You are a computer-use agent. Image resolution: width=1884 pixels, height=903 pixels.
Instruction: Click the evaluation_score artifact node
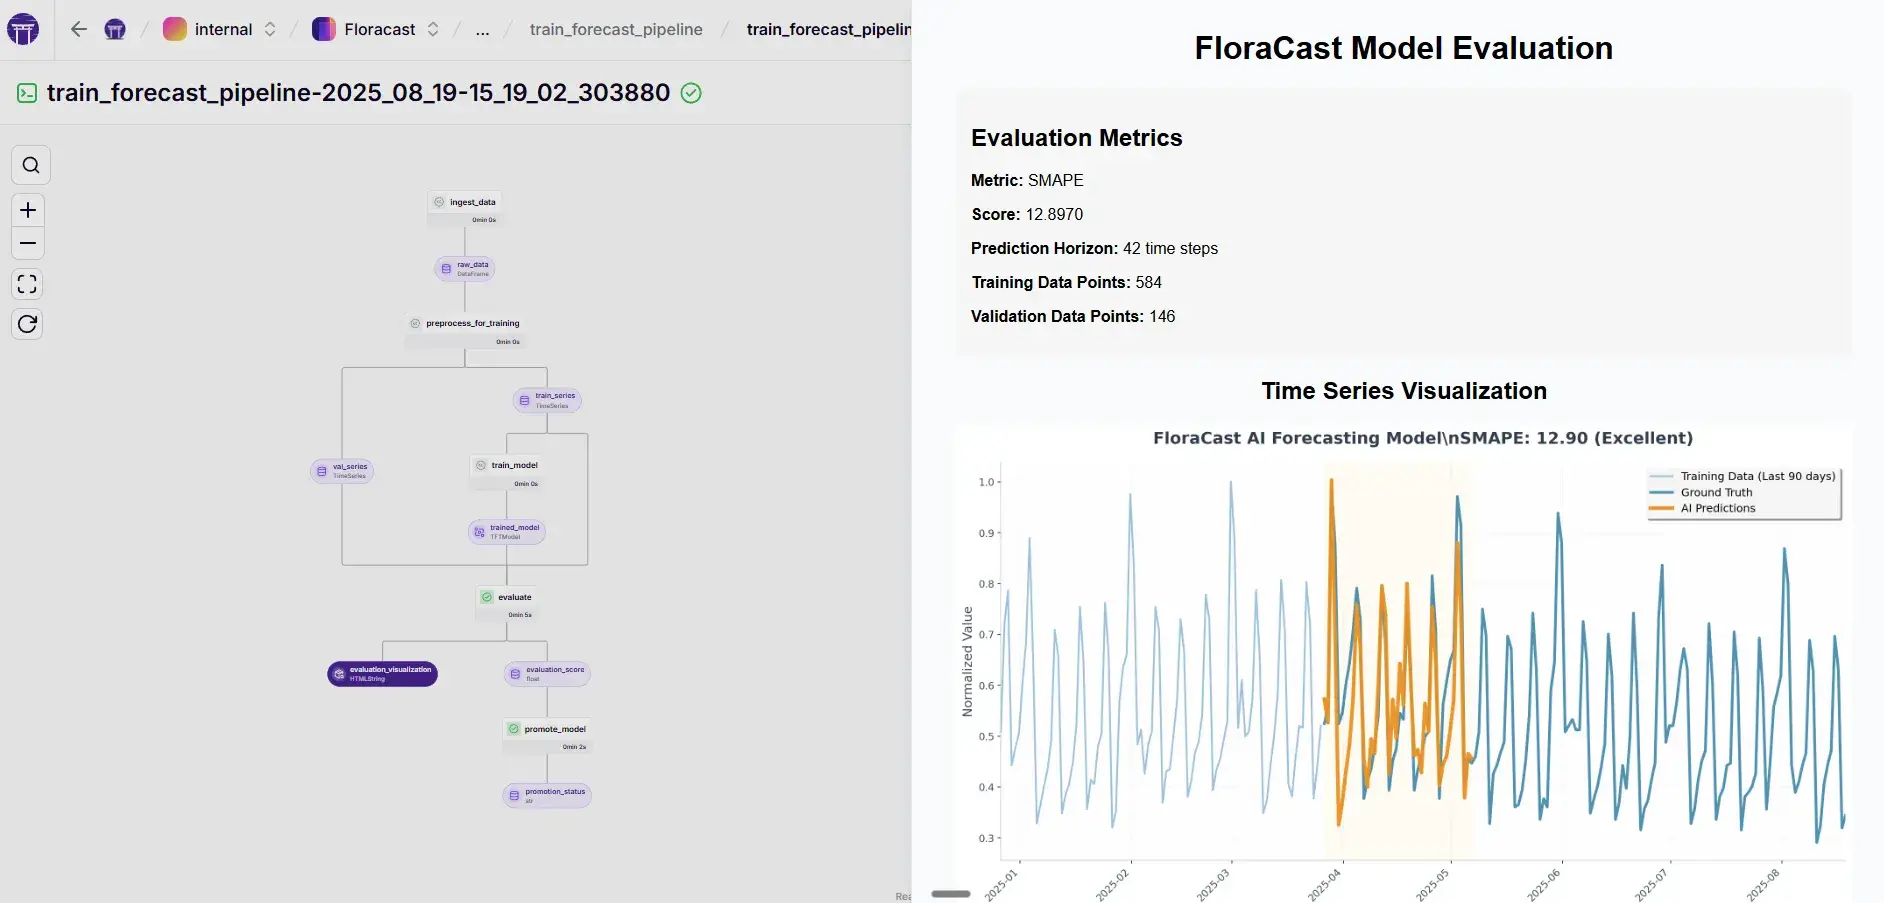point(547,674)
